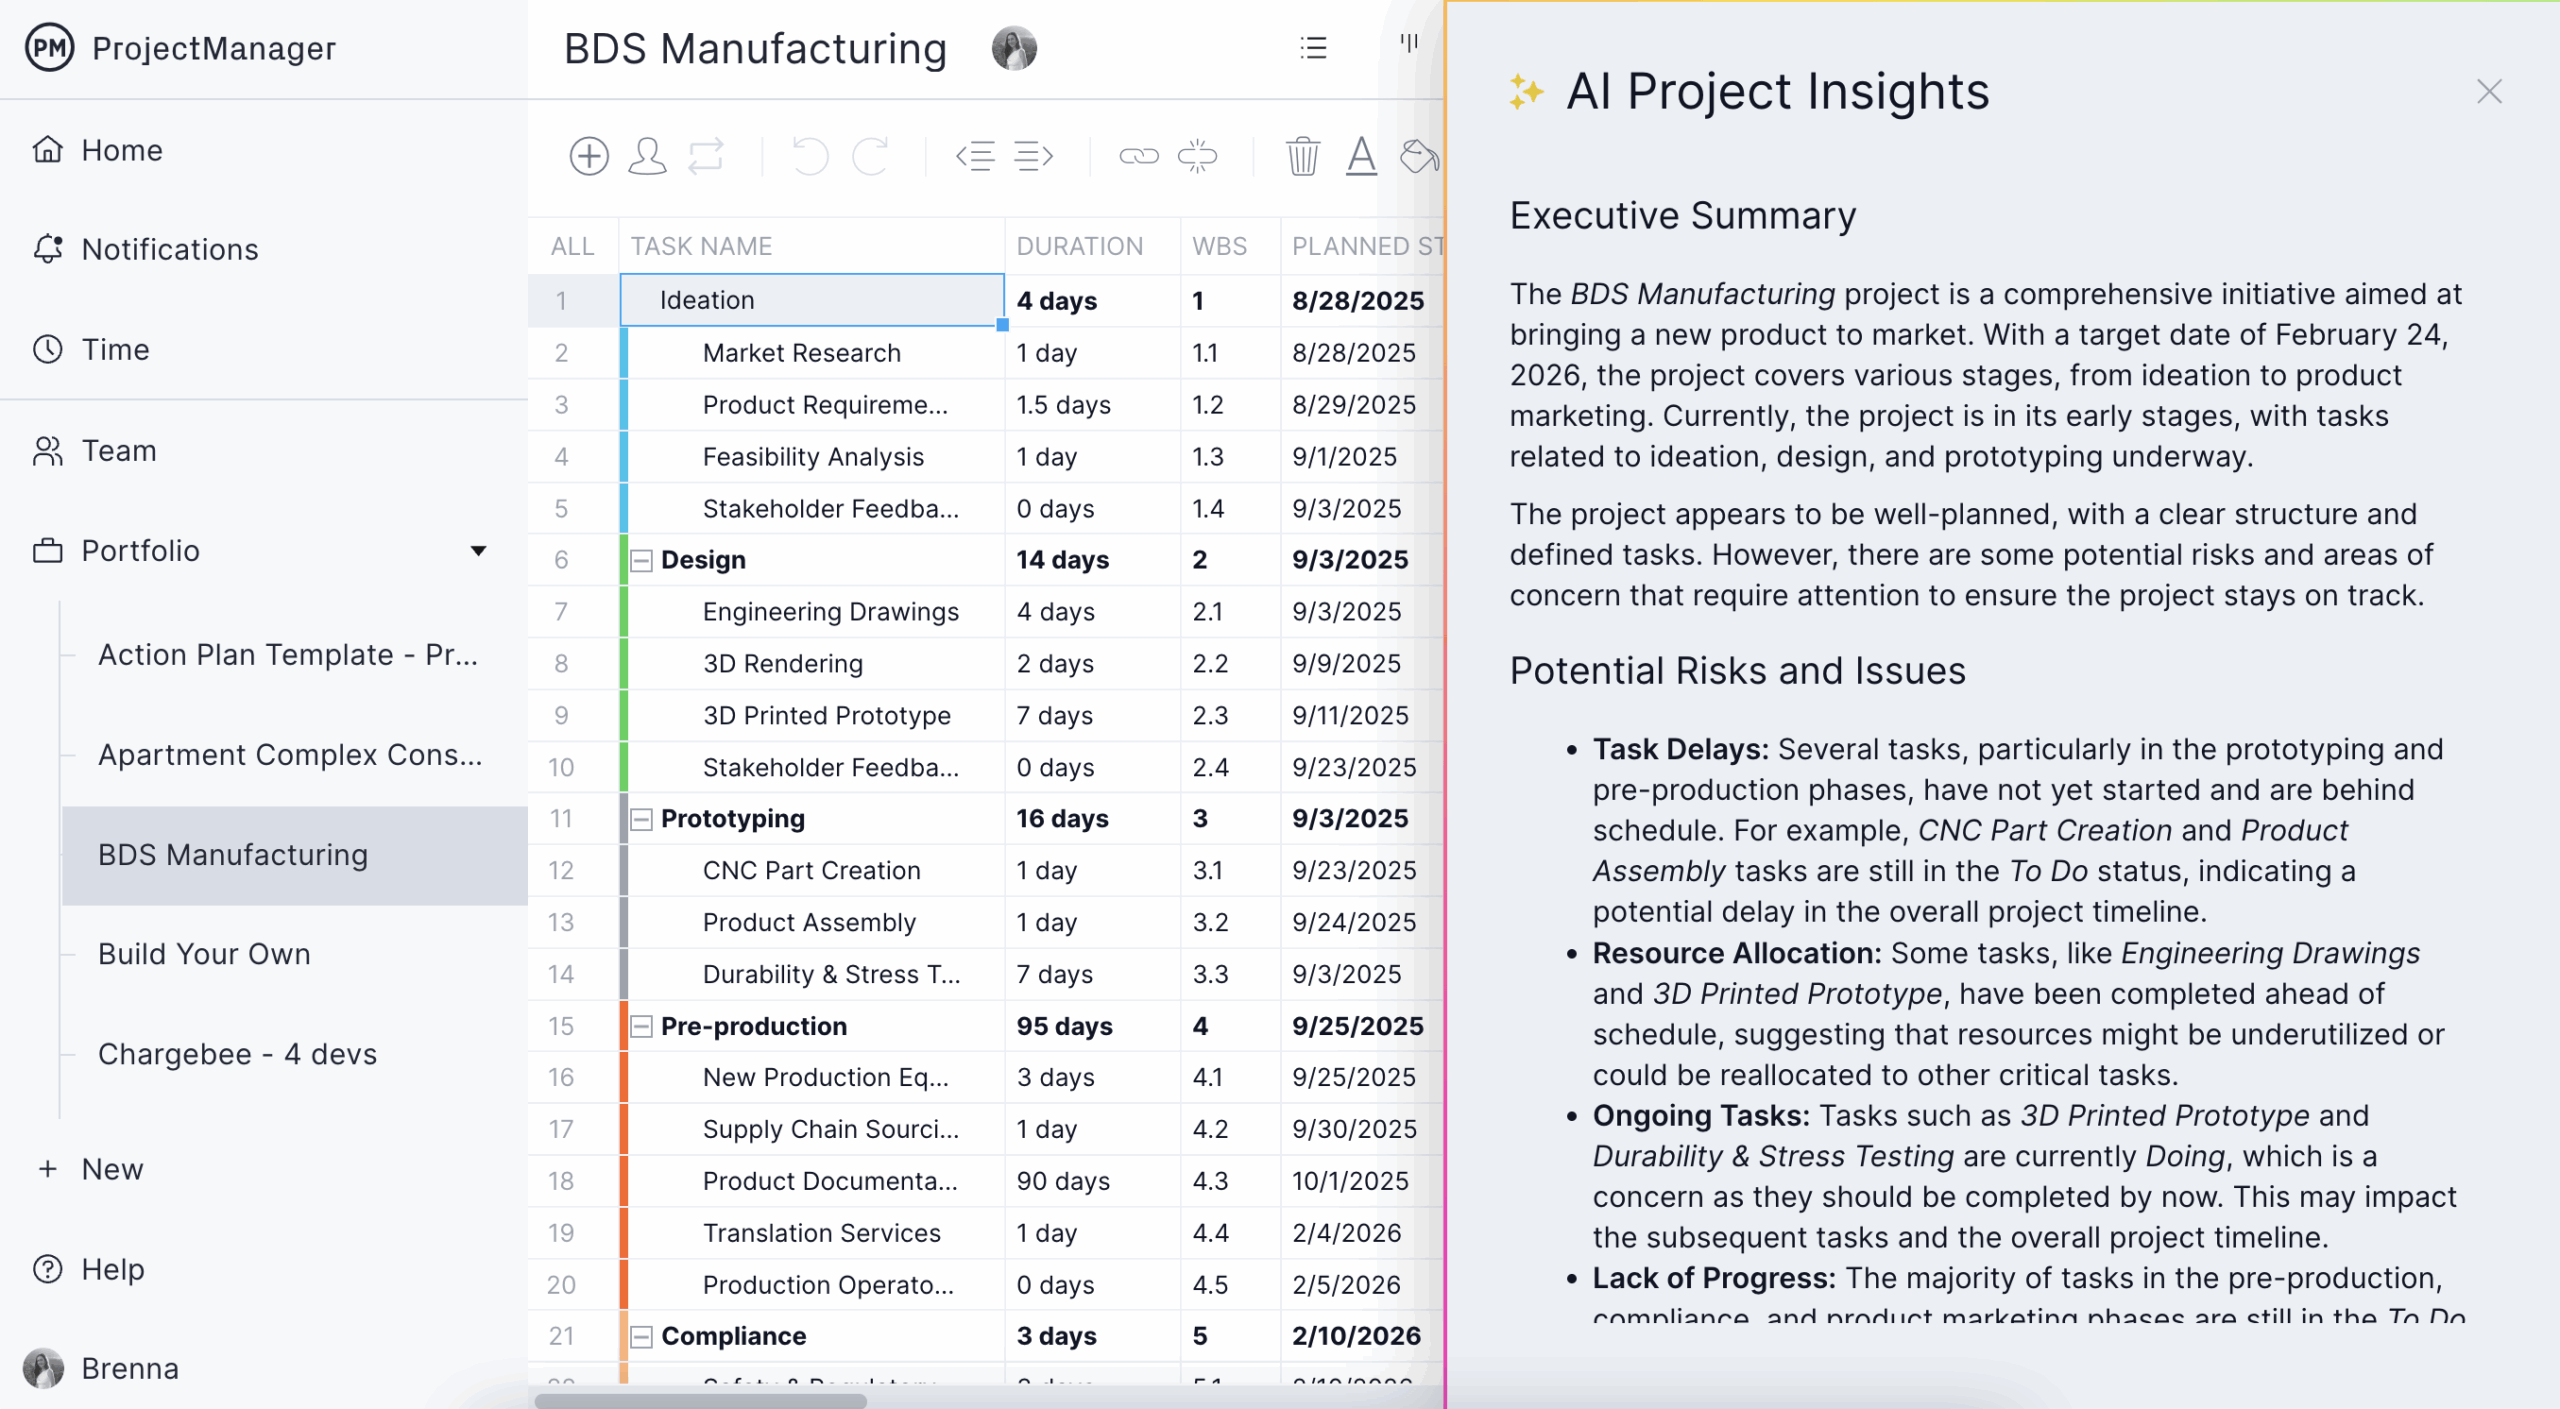Click the assign person icon
The height and width of the screenshot is (1409, 2560).
647,156
